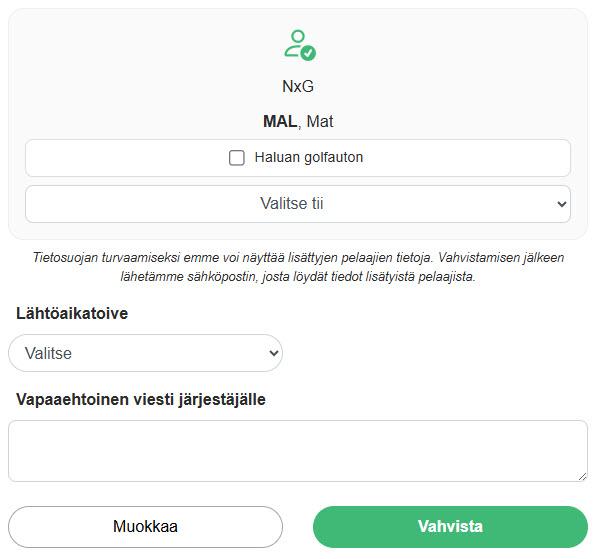Click the green checkmark badge on the player icon
The height and width of the screenshot is (559, 595).
point(308,53)
